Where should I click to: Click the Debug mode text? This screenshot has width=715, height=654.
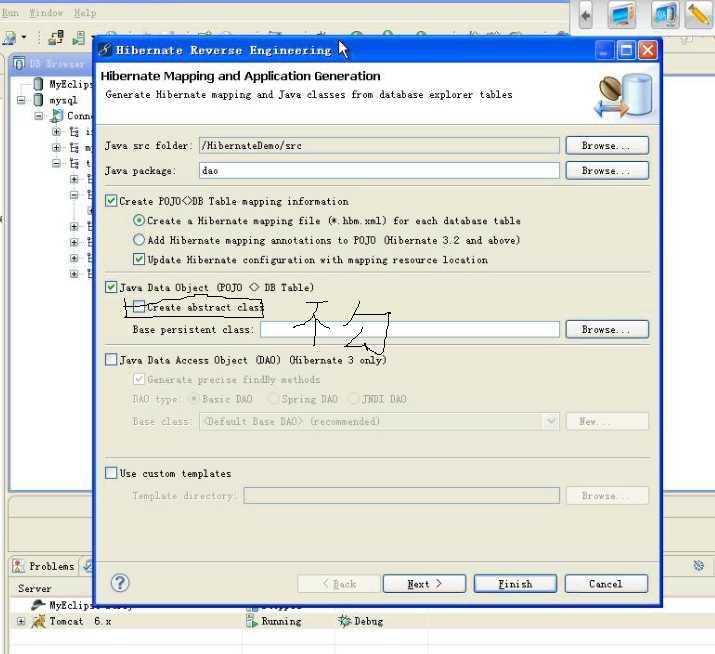(368, 621)
